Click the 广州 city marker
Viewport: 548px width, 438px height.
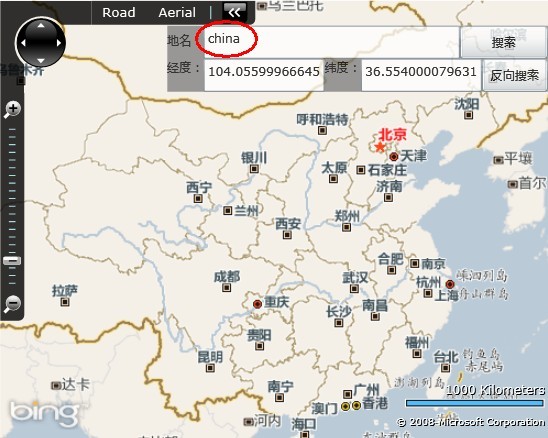[347, 394]
